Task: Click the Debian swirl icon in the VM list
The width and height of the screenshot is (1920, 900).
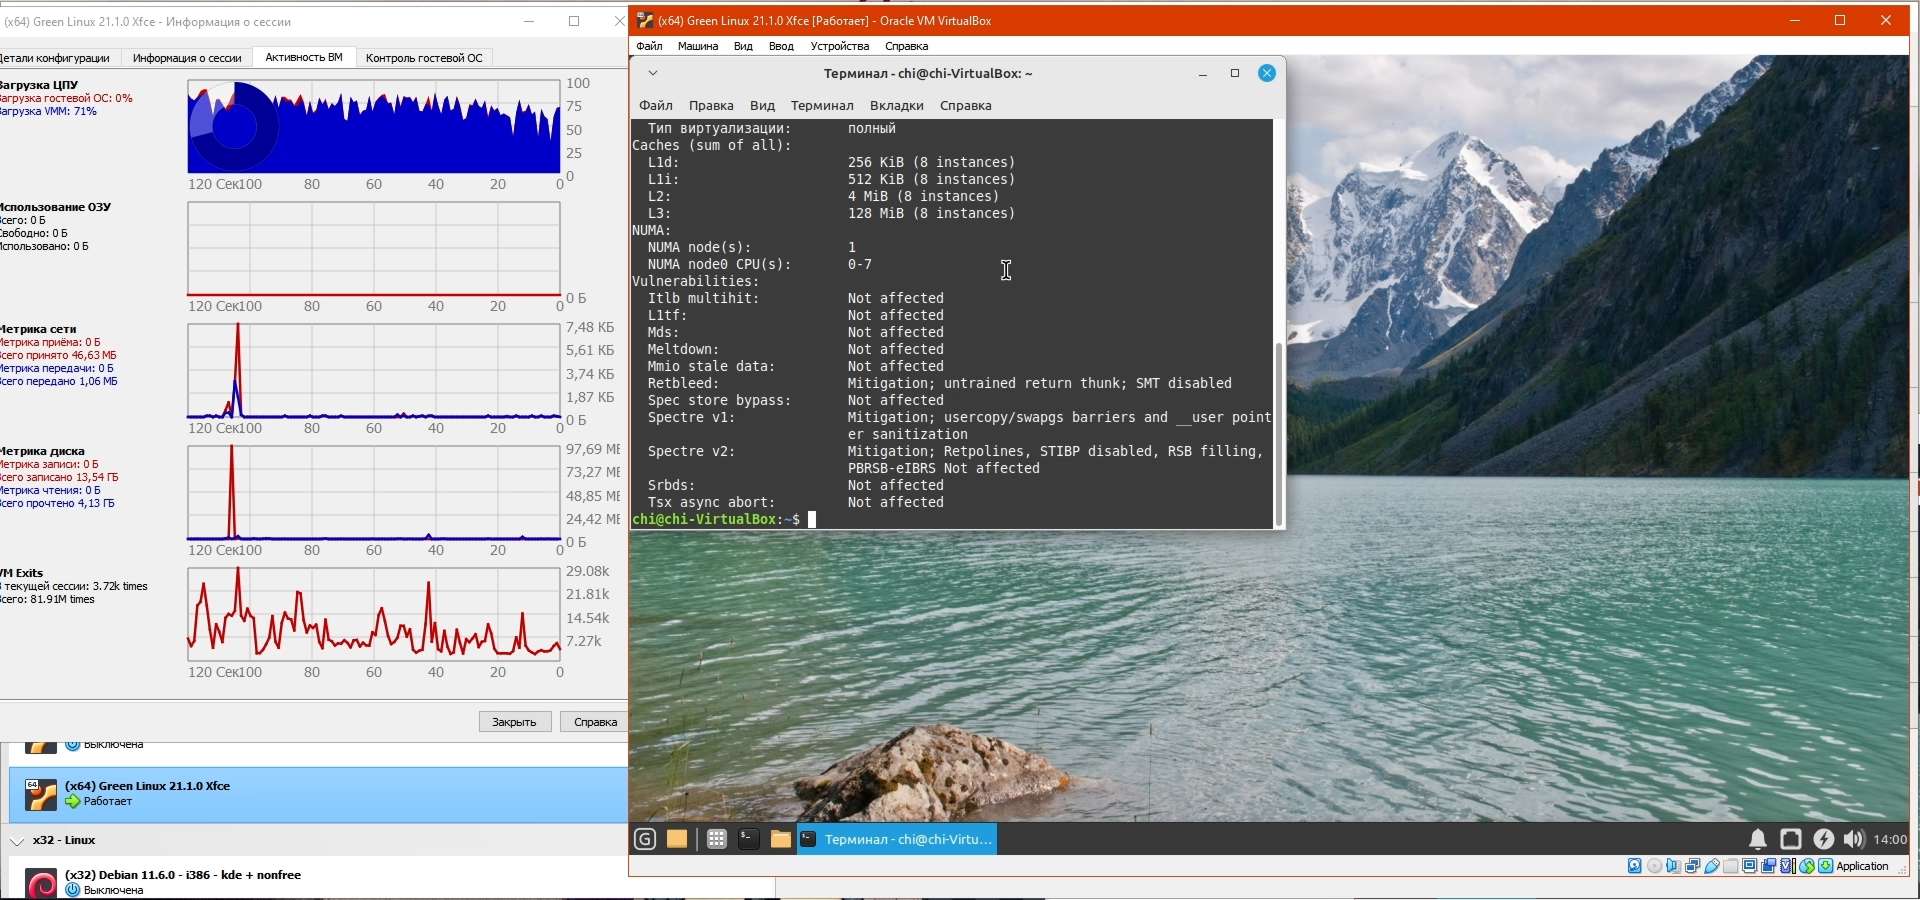Action: pyautogui.click(x=40, y=884)
